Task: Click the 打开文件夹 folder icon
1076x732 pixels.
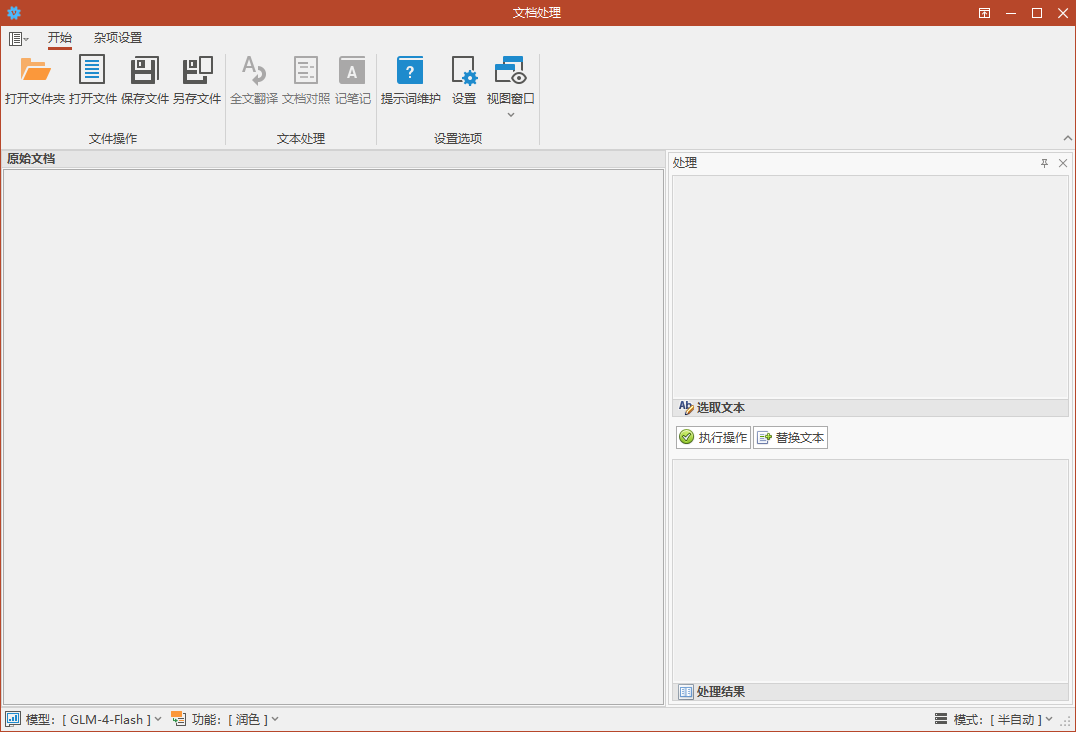Action: [x=35, y=70]
